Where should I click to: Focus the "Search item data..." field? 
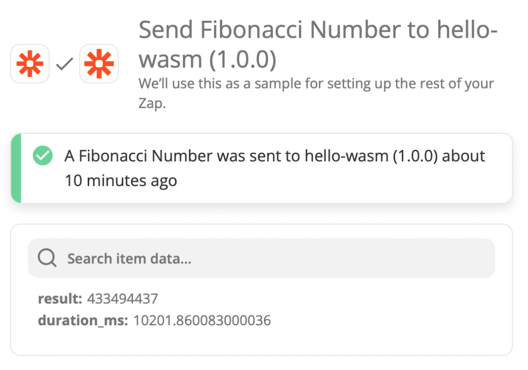[x=261, y=258]
